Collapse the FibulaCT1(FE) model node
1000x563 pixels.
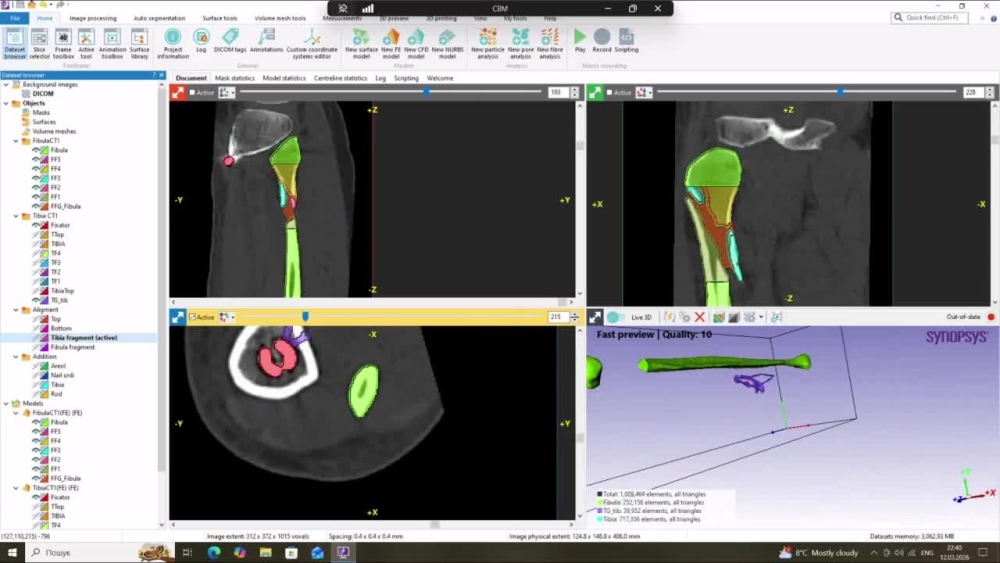tap(17, 413)
